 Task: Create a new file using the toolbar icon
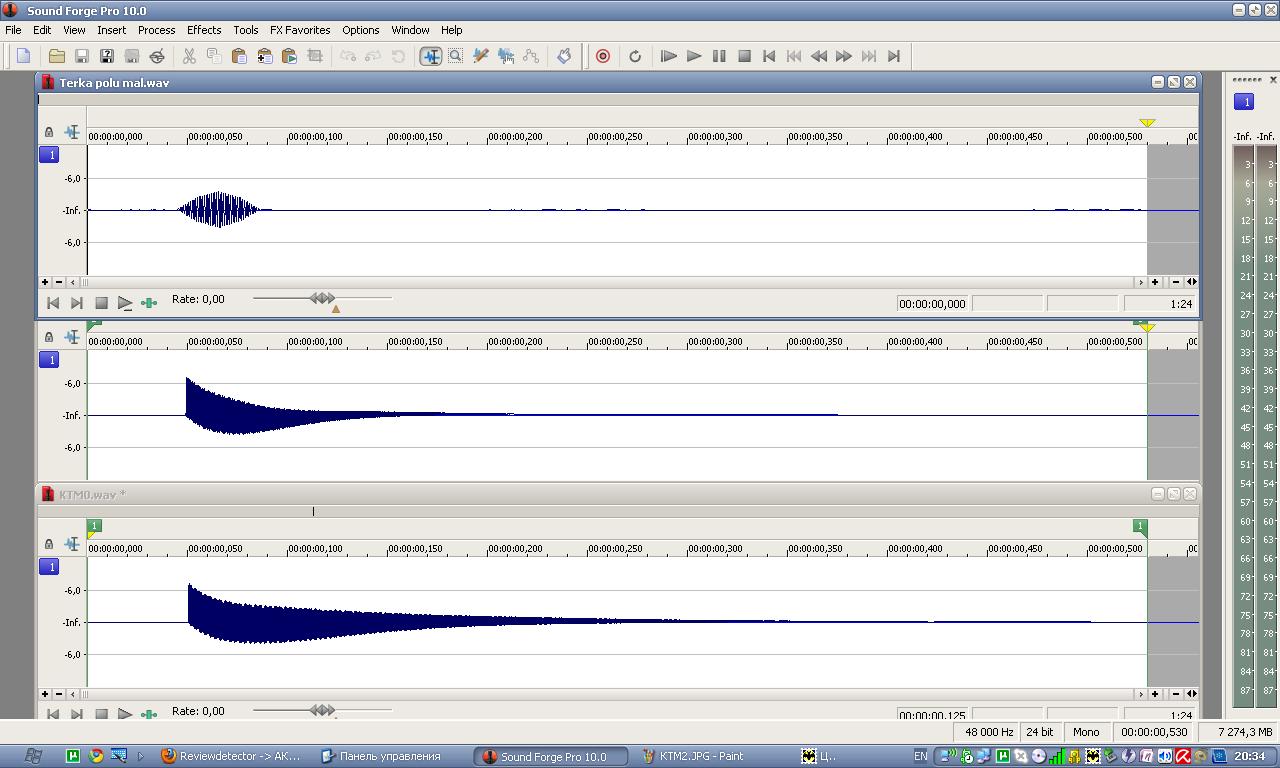point(23,57)
